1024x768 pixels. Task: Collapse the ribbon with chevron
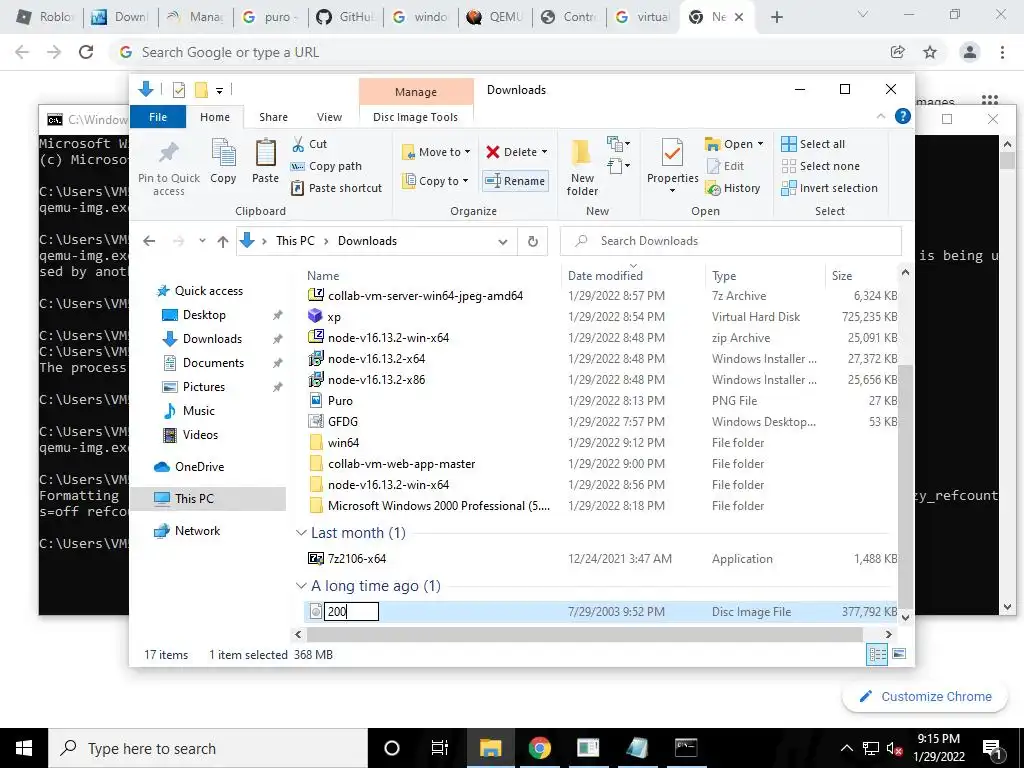click(x=880, y=116)
